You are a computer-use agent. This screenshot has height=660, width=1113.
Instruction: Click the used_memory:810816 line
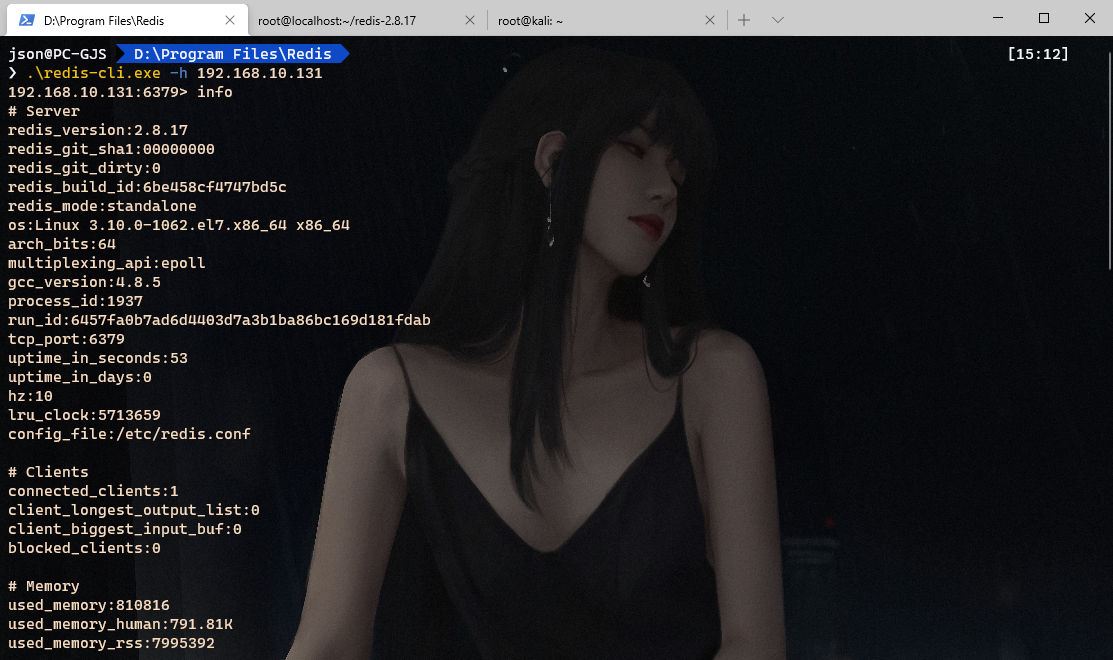point(89,605)
